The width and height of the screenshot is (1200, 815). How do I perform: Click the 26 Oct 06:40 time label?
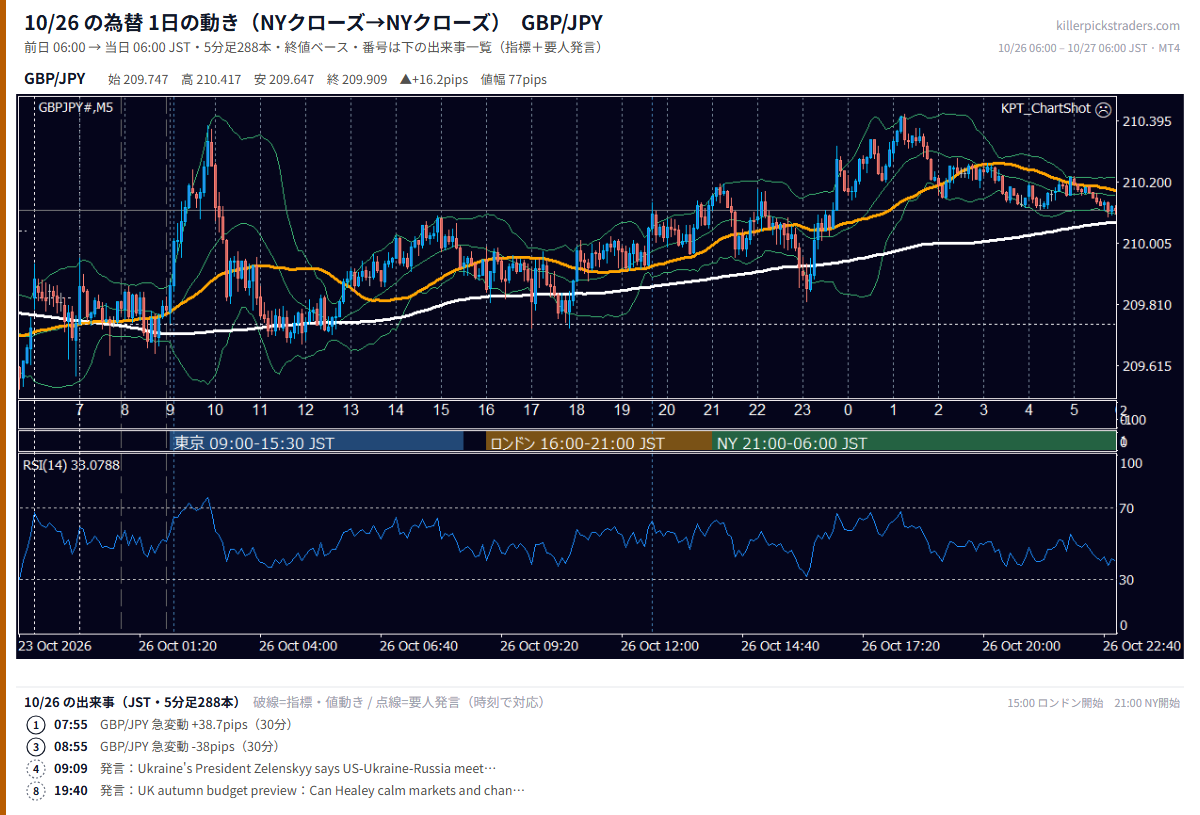pyautogui.click(x=418, y=646)
